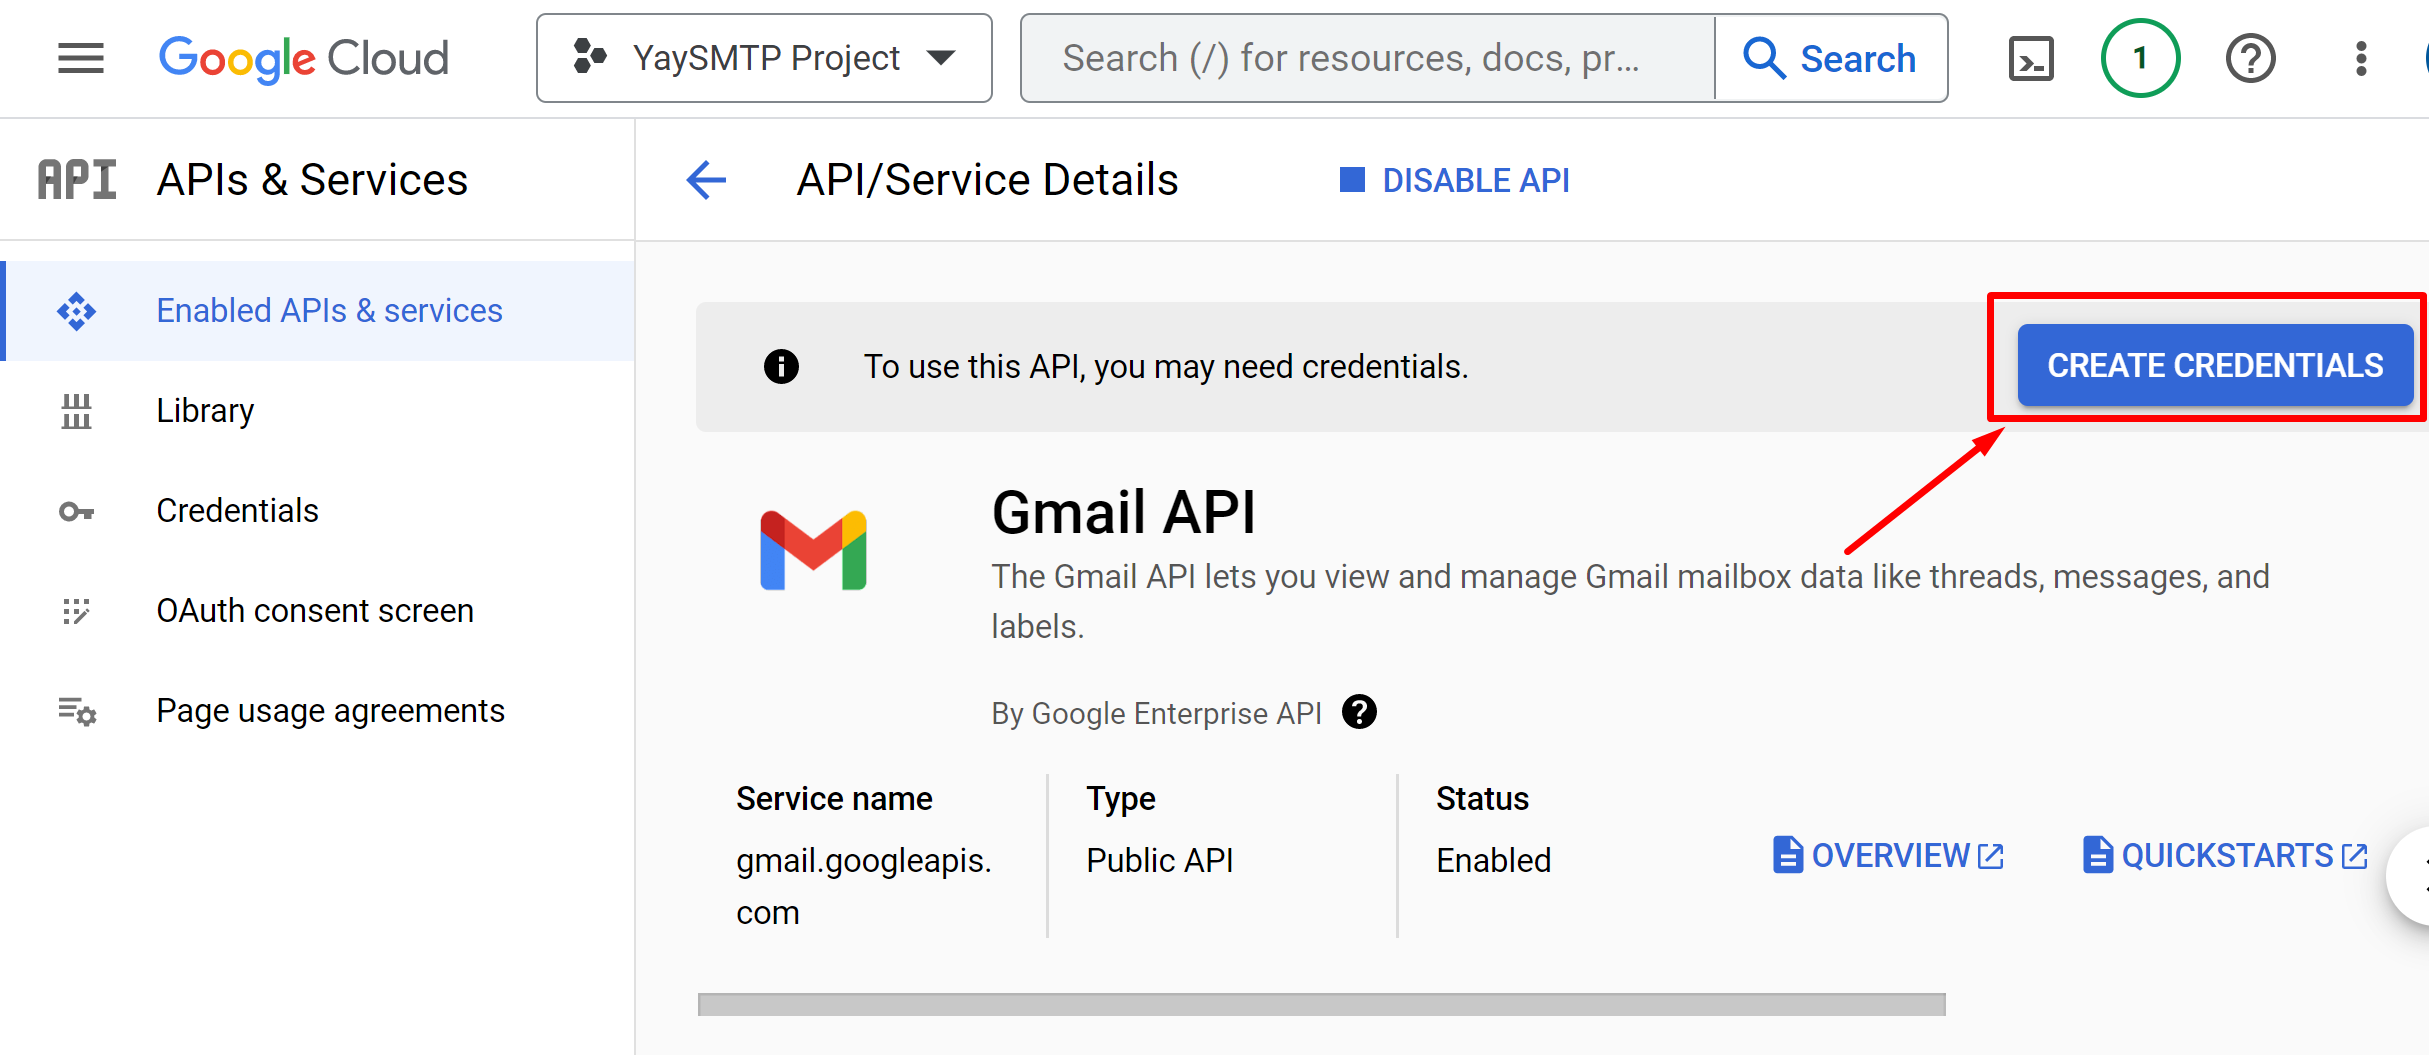Open Credentials in the sidebar
Viewport: 2429px width, 1055px height.
(237, 511)
